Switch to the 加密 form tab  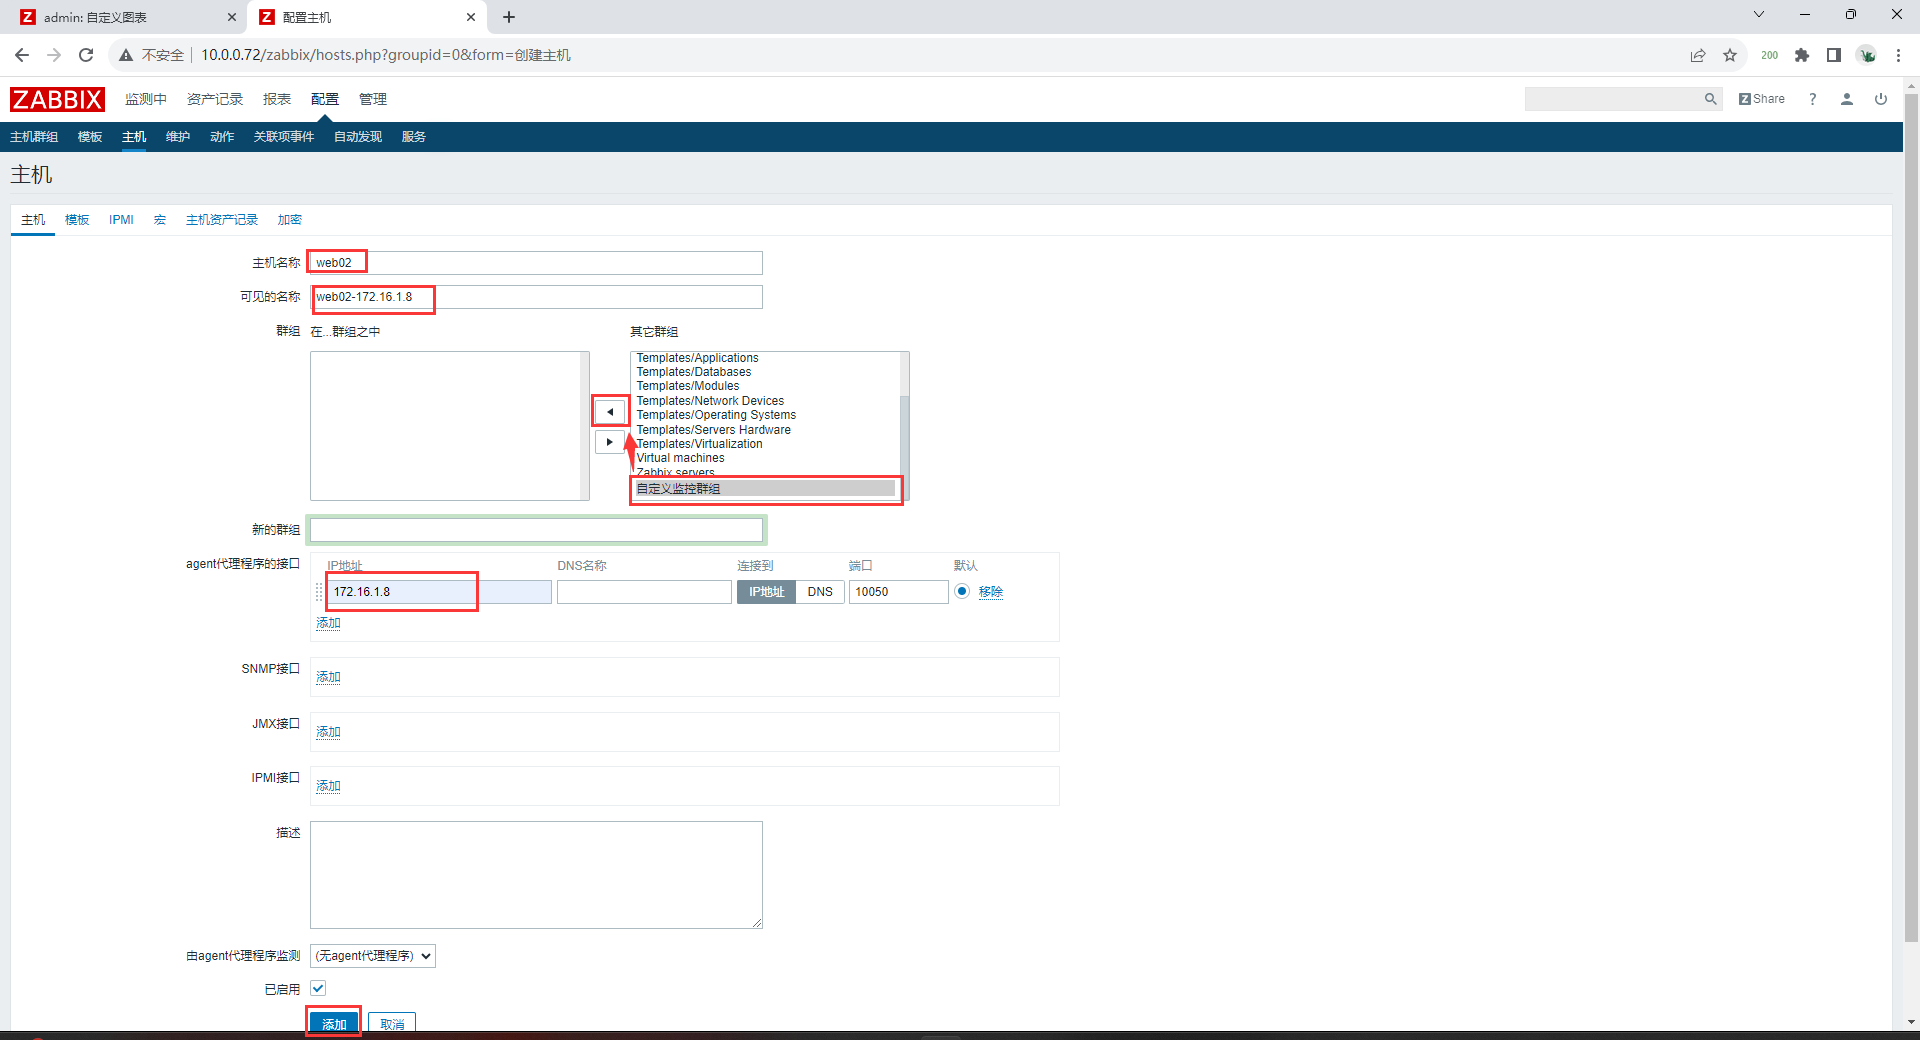[x=290, y=220]
